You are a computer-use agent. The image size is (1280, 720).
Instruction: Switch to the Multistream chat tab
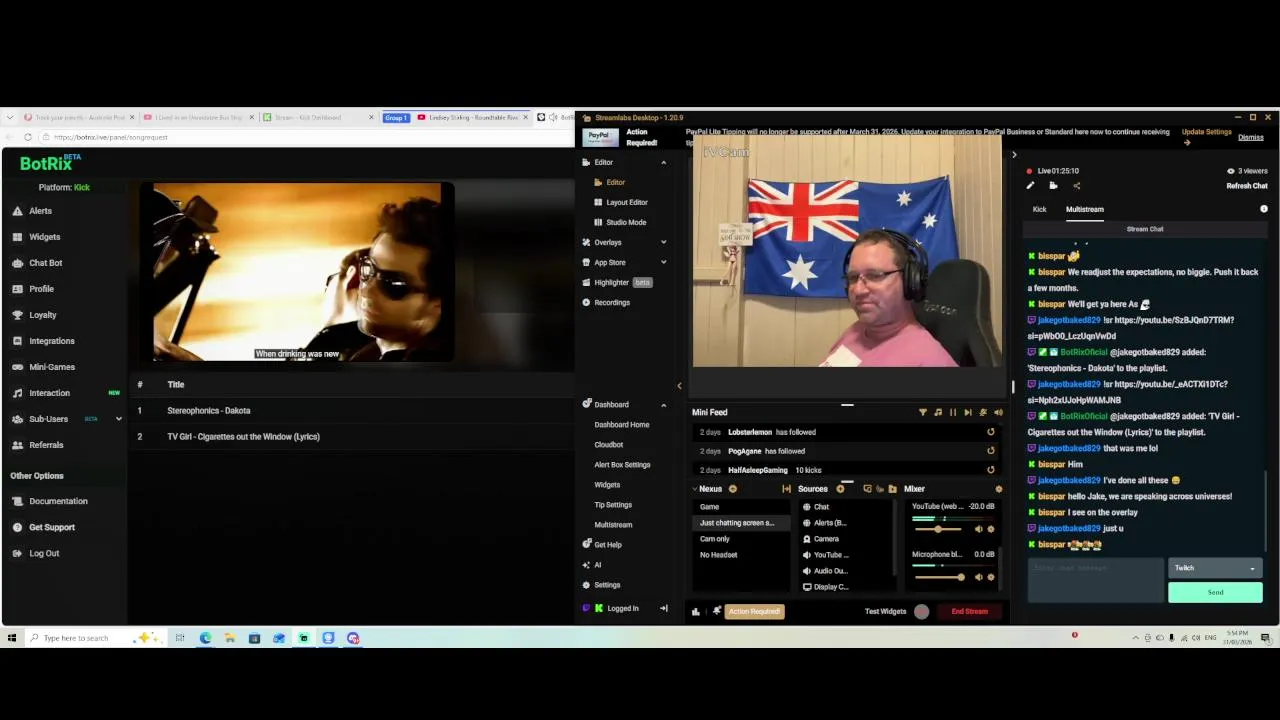pyautogui.click(x=1085, y=209)
